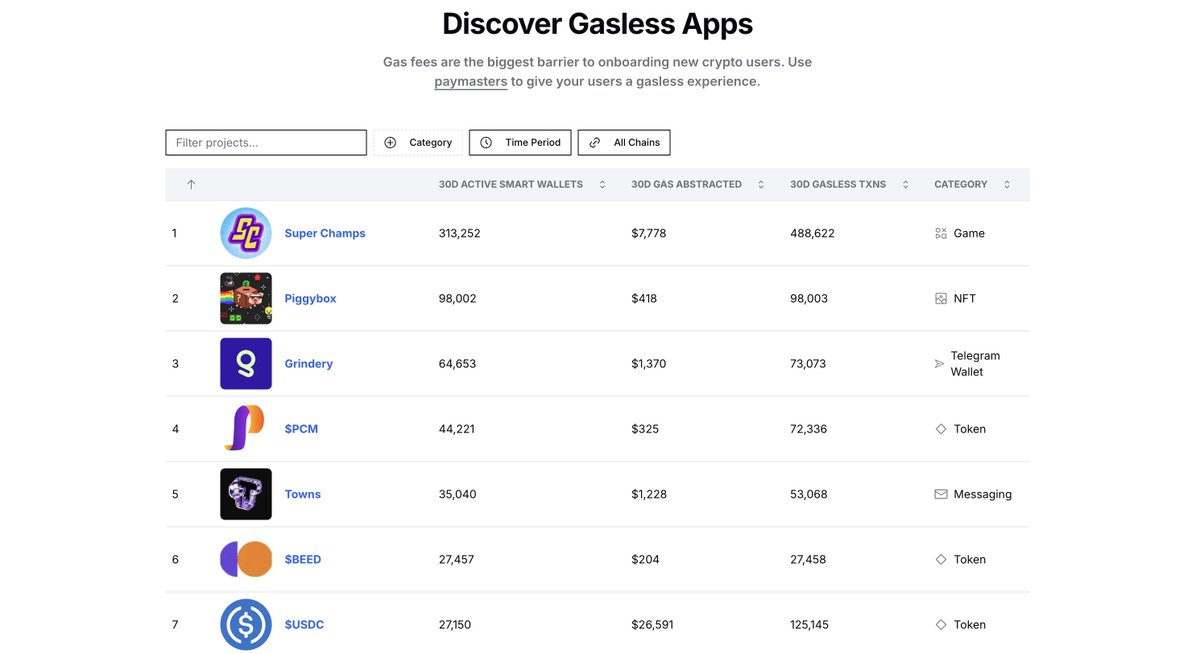1200x654 pixels.
Task: Click the 27,150 wallets value for $USDC
Action: click(x=454, y=625)
